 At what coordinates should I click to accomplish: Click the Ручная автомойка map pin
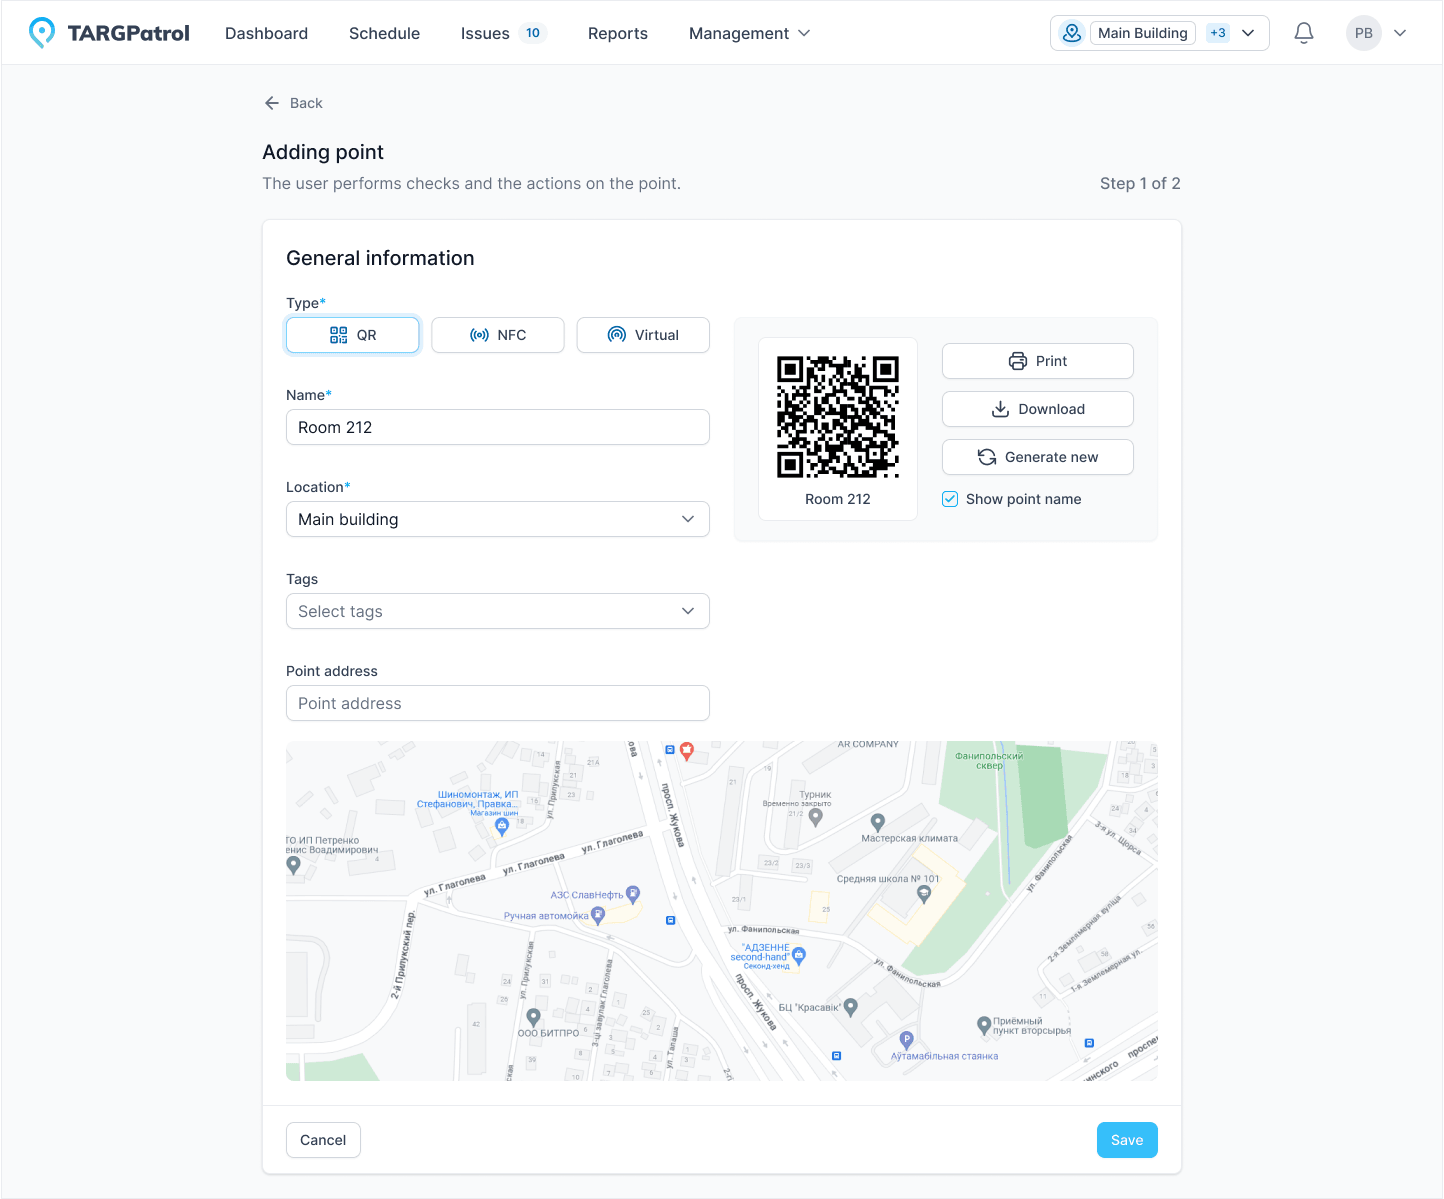pos(598,915)
